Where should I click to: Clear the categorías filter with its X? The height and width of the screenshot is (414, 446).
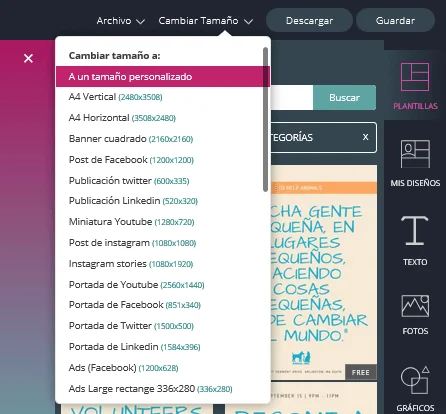pos(366,137)
